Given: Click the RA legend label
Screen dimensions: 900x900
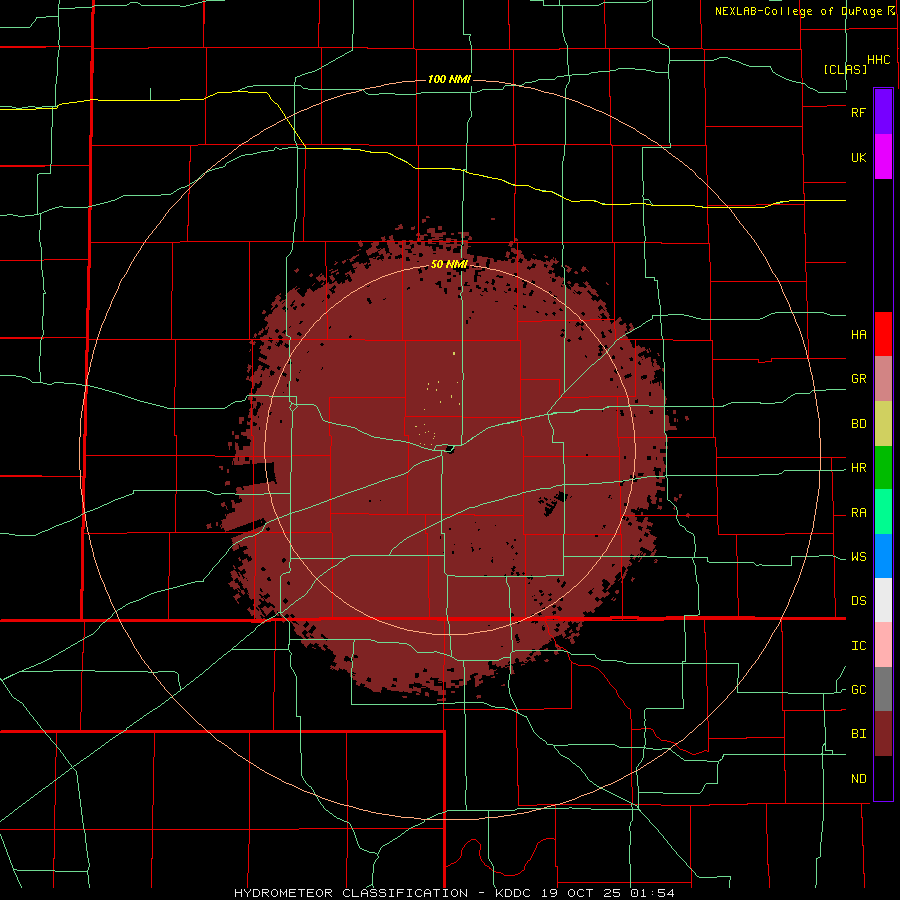Looking at the screenshot, I should 858,513.
